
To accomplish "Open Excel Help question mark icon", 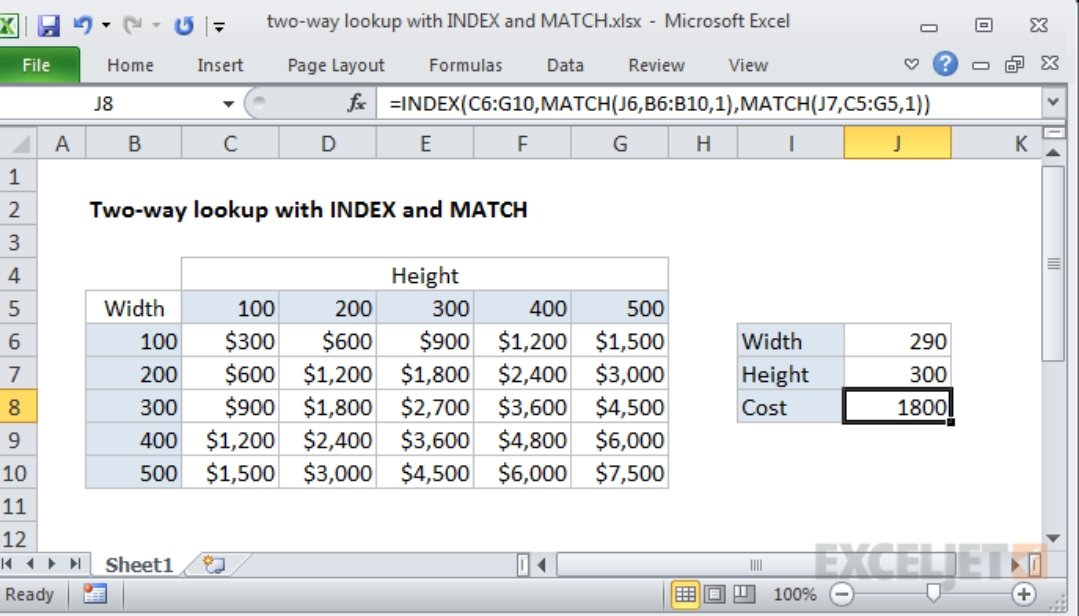I will click(946, 64).
